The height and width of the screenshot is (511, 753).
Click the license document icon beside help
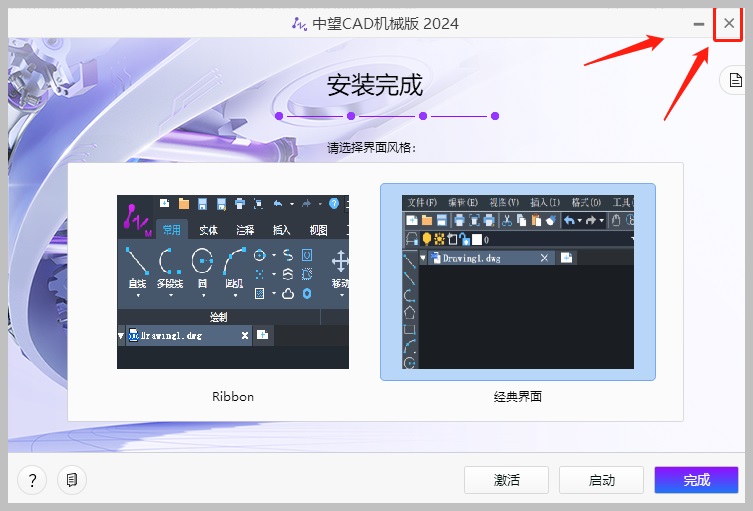(x=72, y=480)
